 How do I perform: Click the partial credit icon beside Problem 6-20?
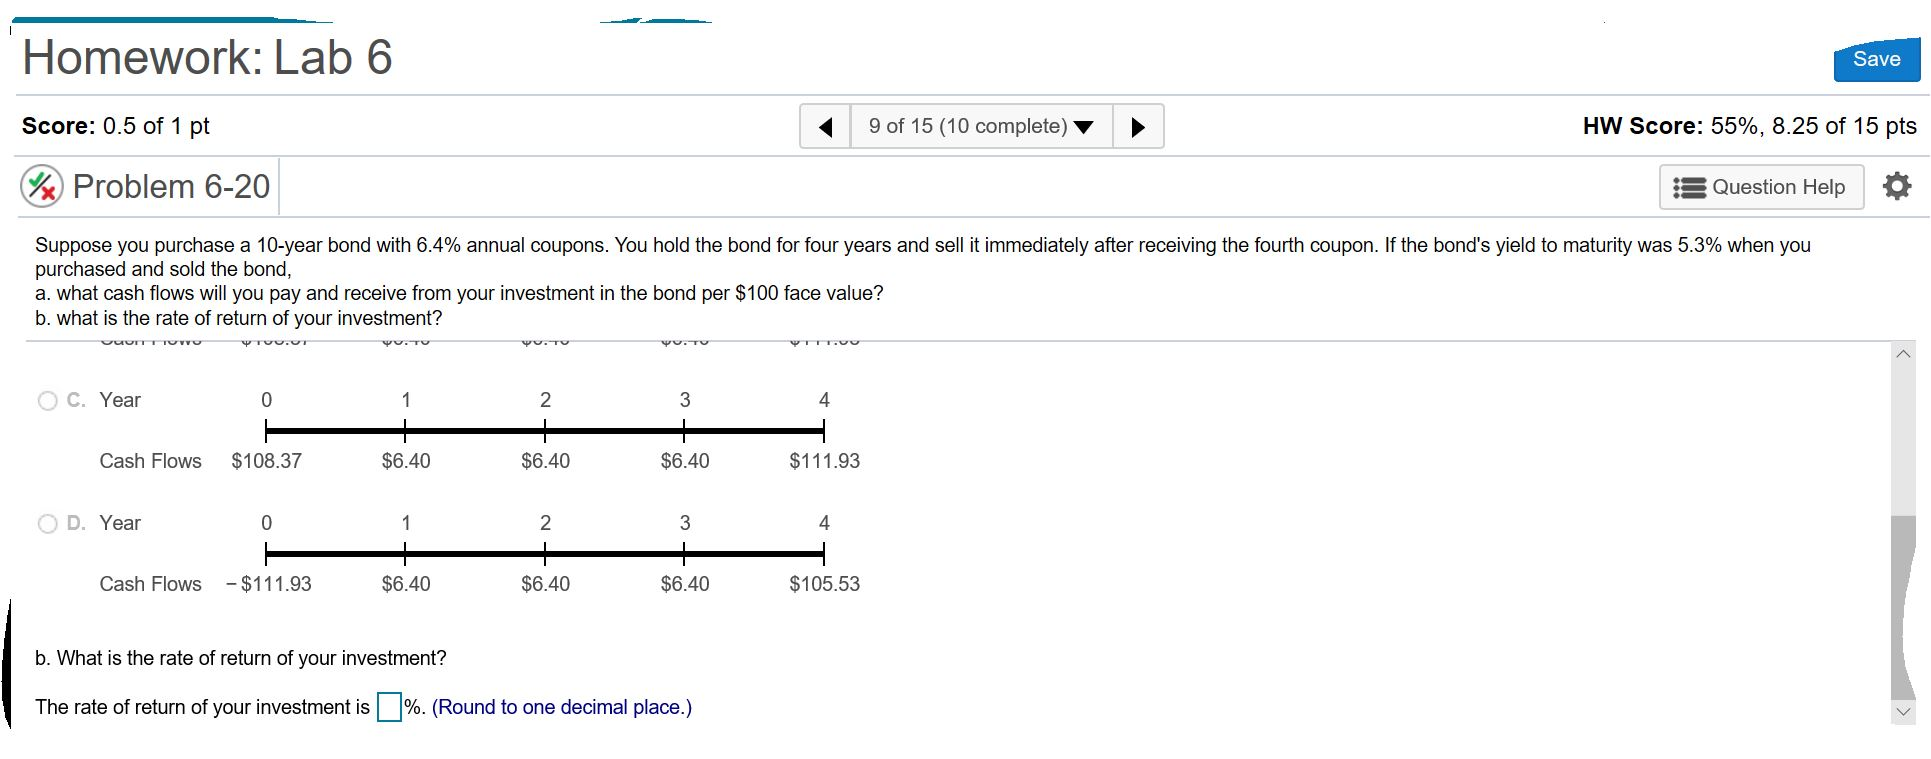(42, 186)
